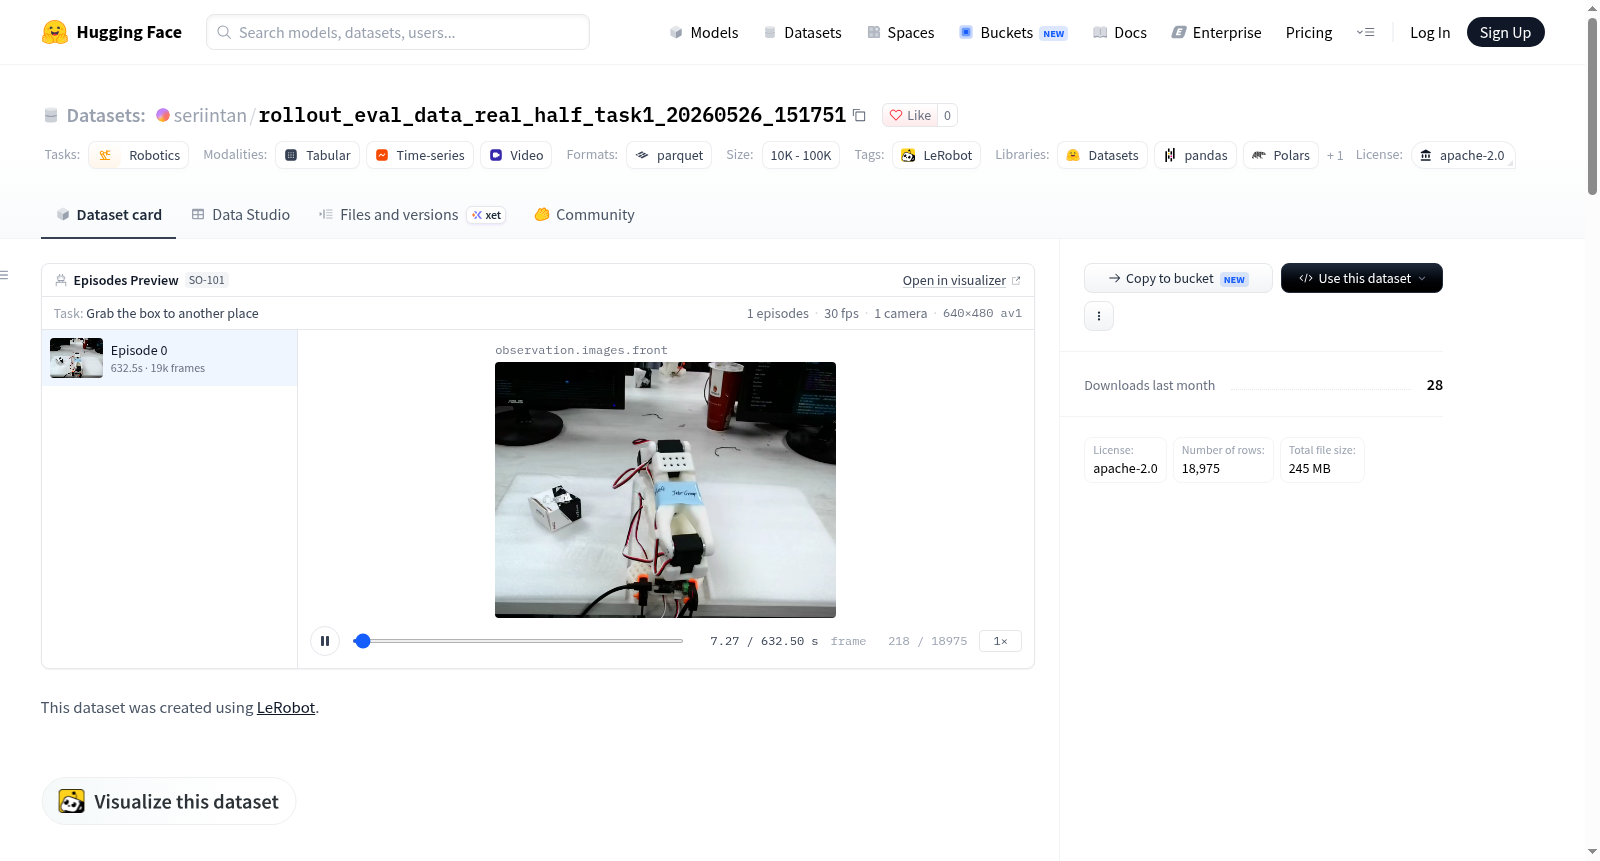Open the Files and versions tab
The height and width of the screenshot is (861, 1600).
(412, 215)
